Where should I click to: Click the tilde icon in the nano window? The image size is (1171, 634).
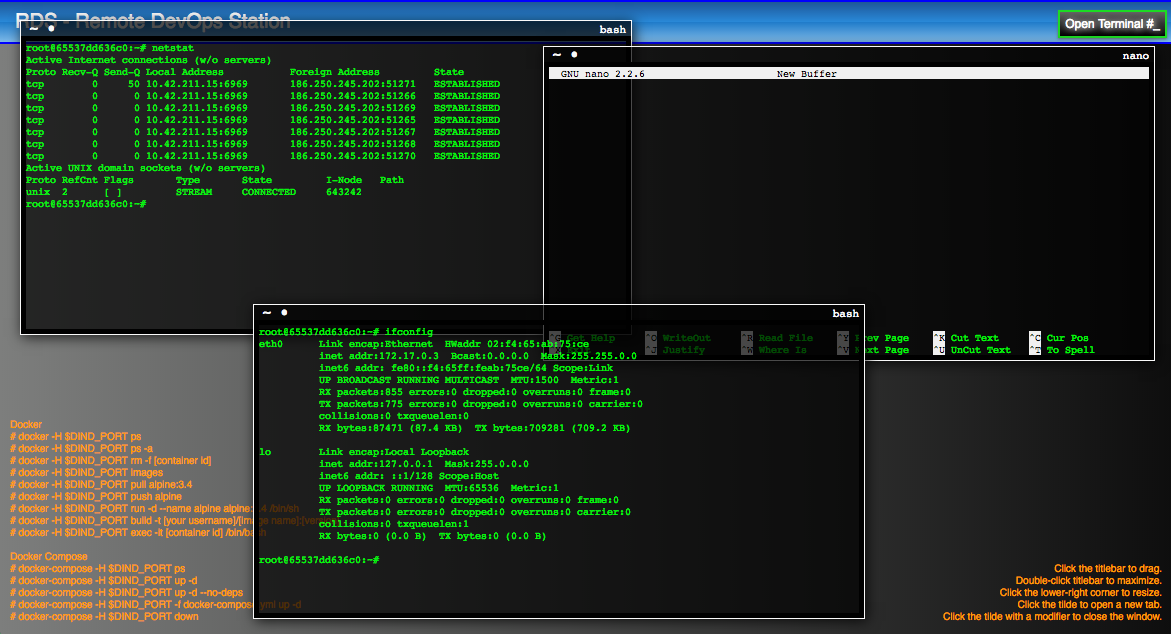(556, 55)
